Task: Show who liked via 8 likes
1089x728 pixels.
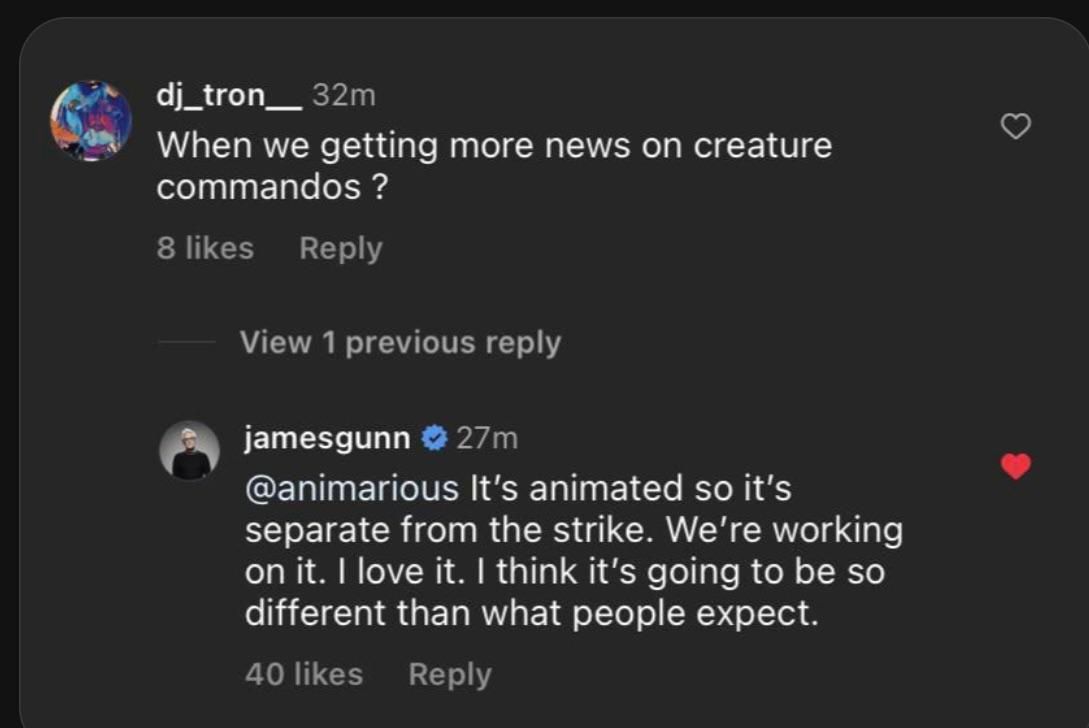Action: tap(205, 248)
